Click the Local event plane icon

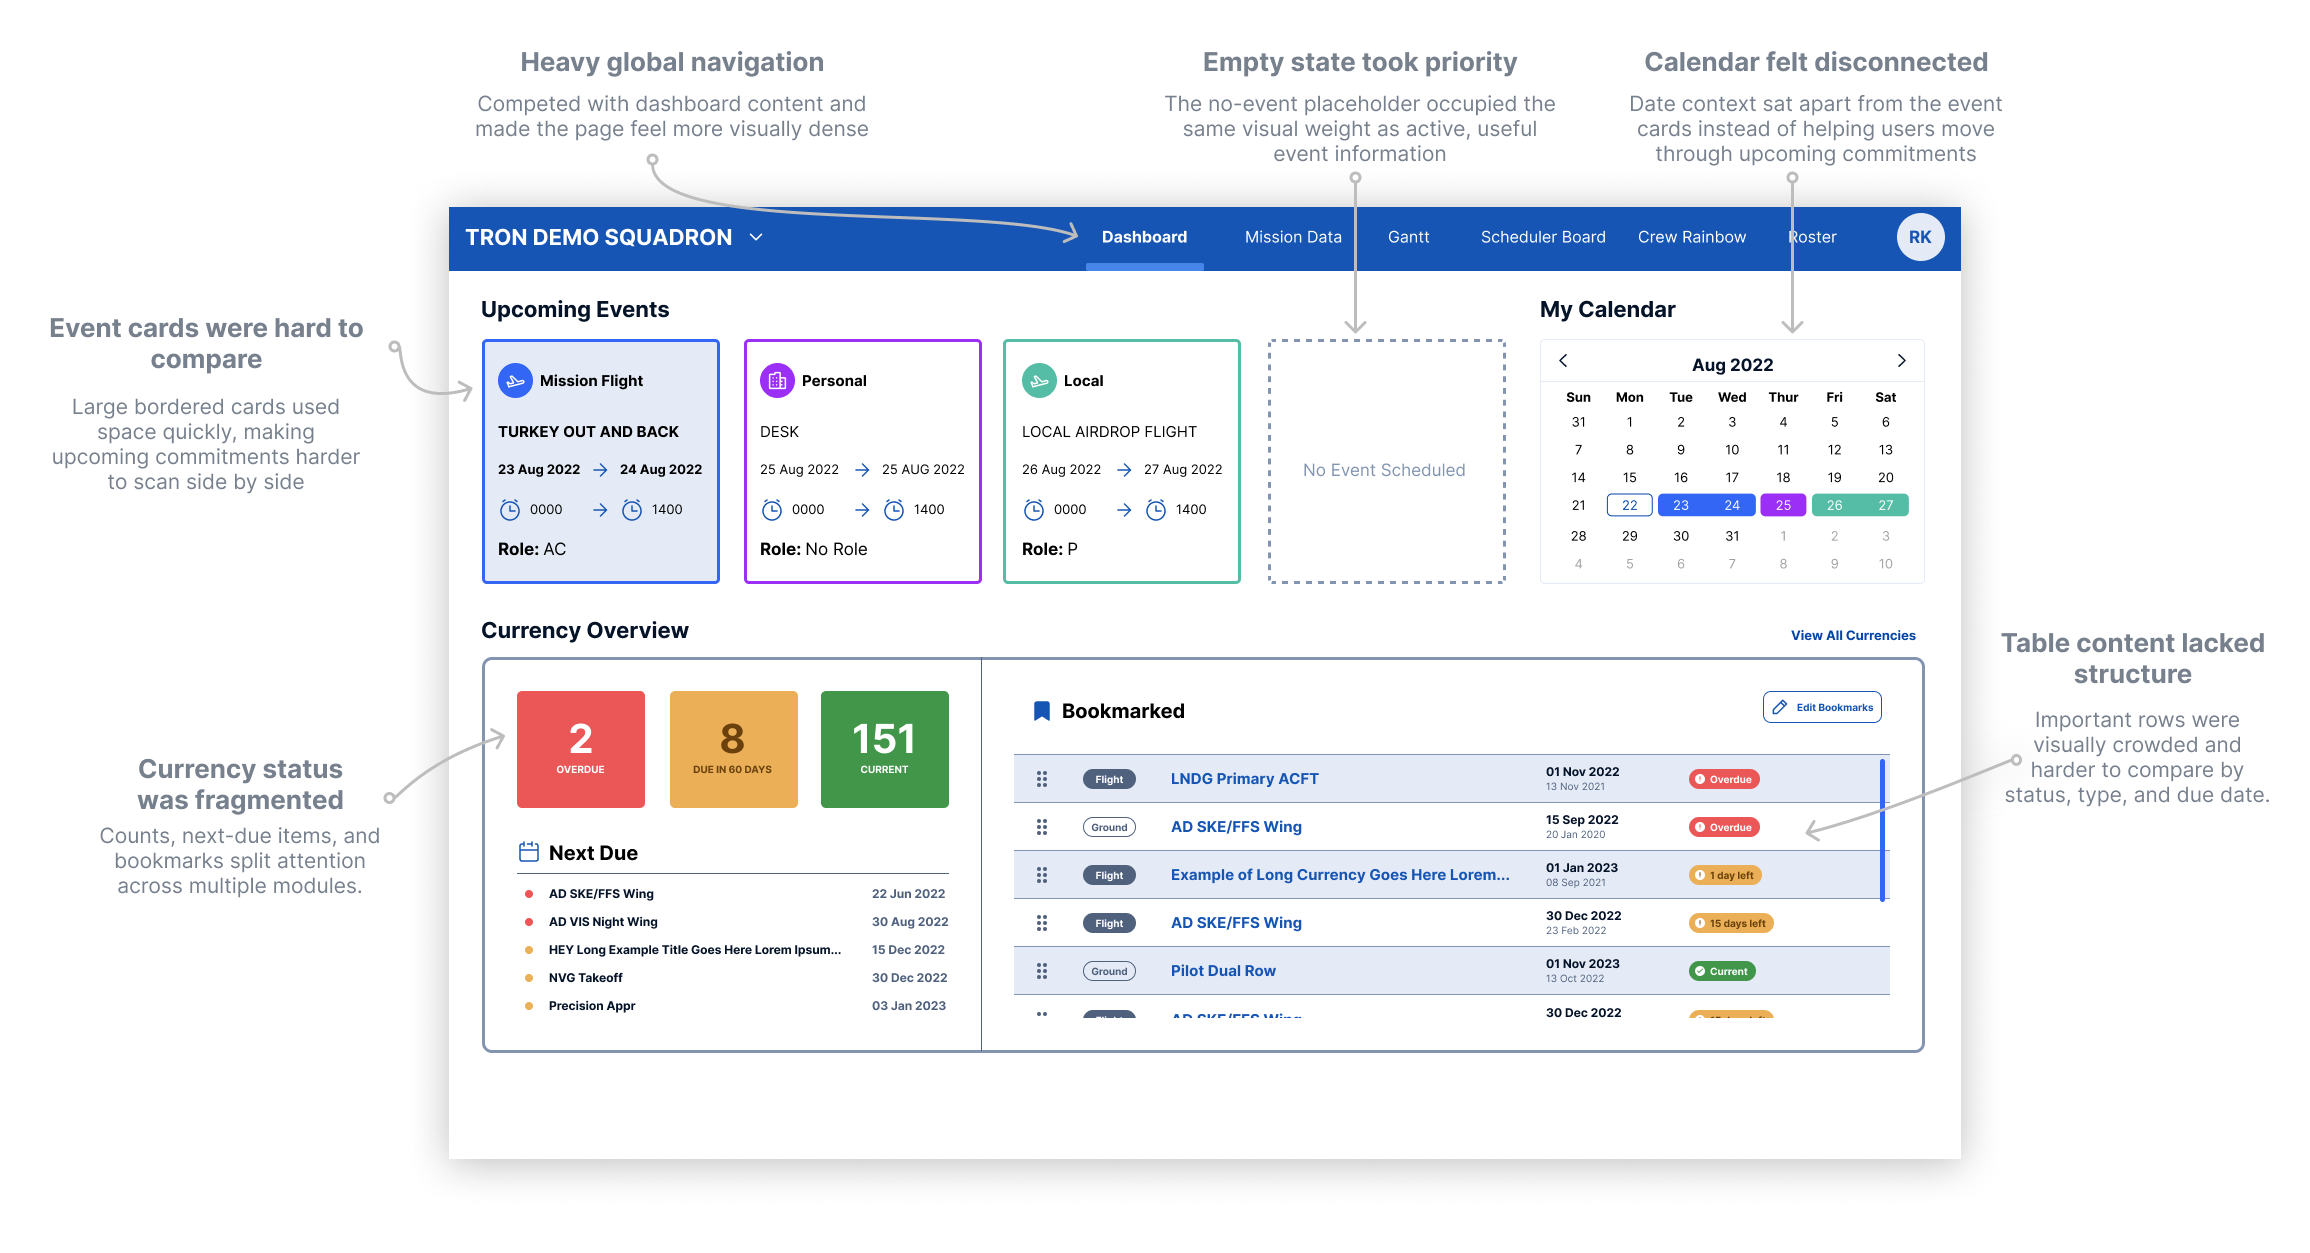point(1039,381)
